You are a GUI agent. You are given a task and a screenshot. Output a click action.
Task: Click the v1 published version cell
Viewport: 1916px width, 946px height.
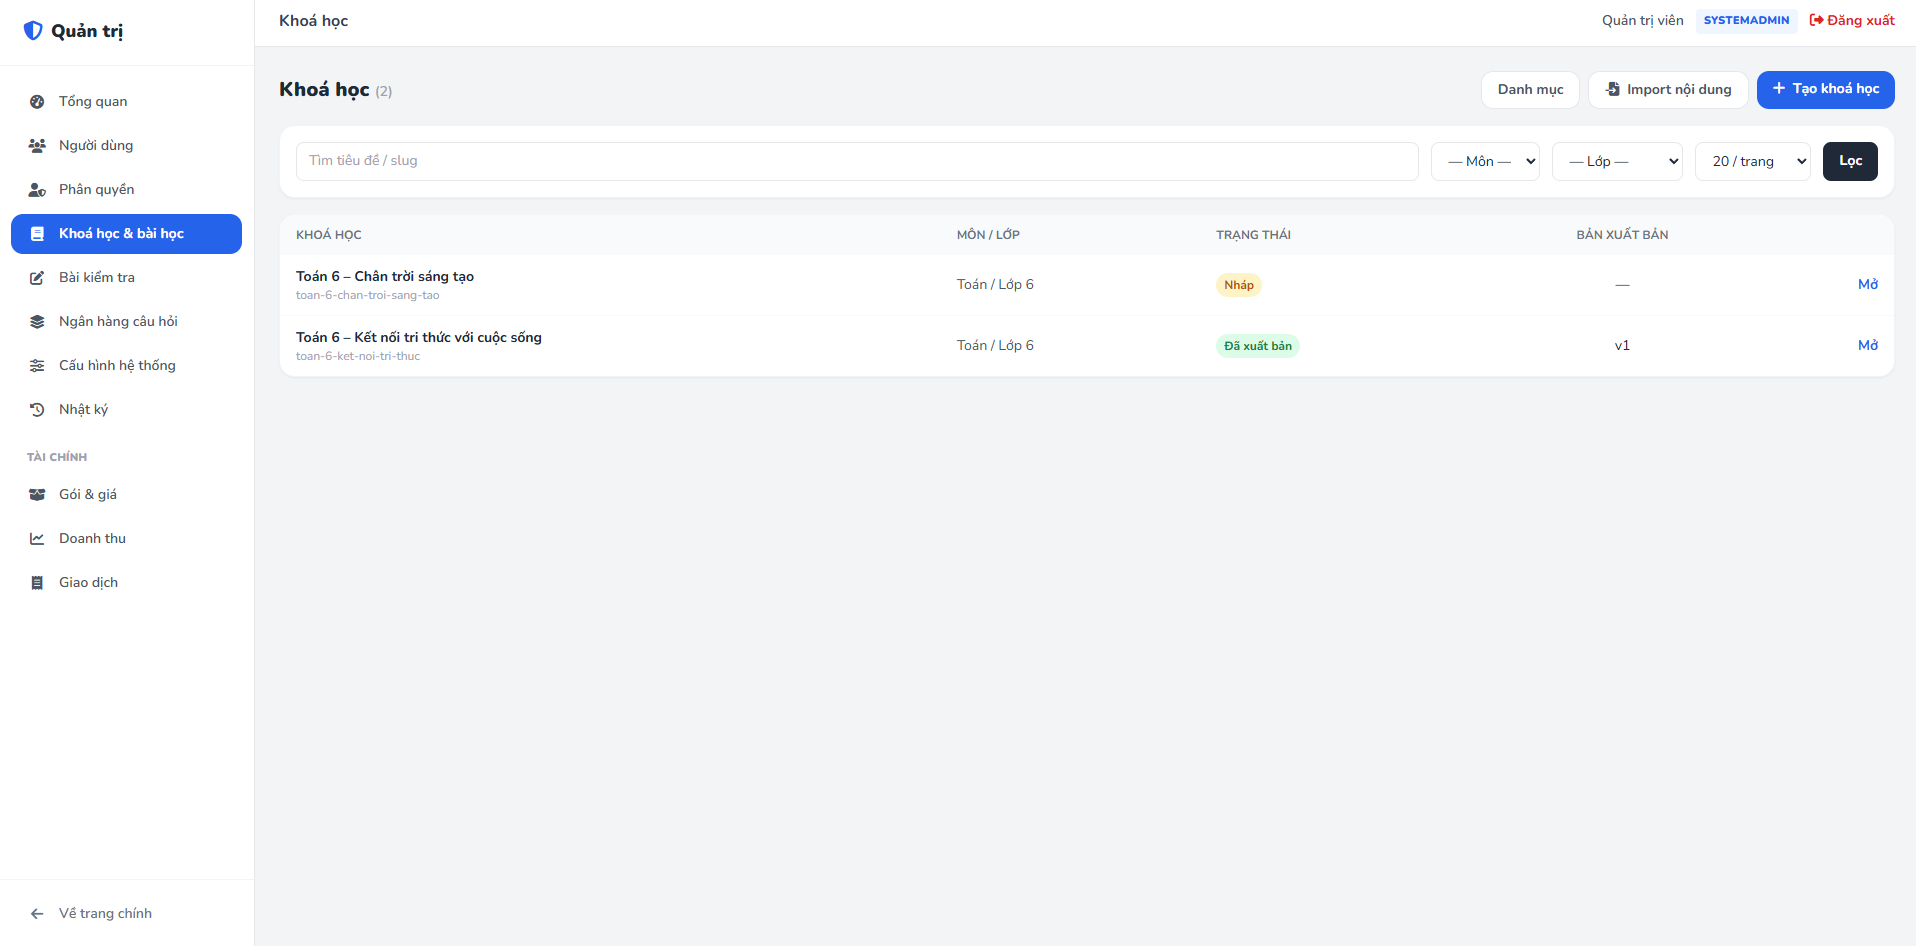coord(1622,346)
